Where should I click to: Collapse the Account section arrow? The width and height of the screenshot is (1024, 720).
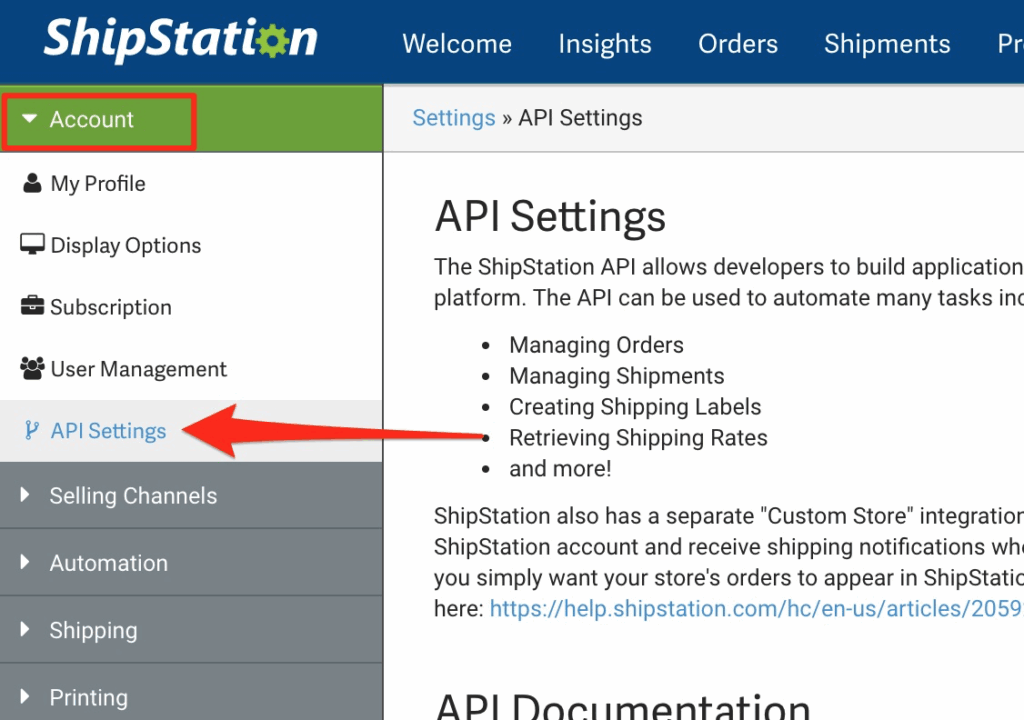(x=29, y=120)
